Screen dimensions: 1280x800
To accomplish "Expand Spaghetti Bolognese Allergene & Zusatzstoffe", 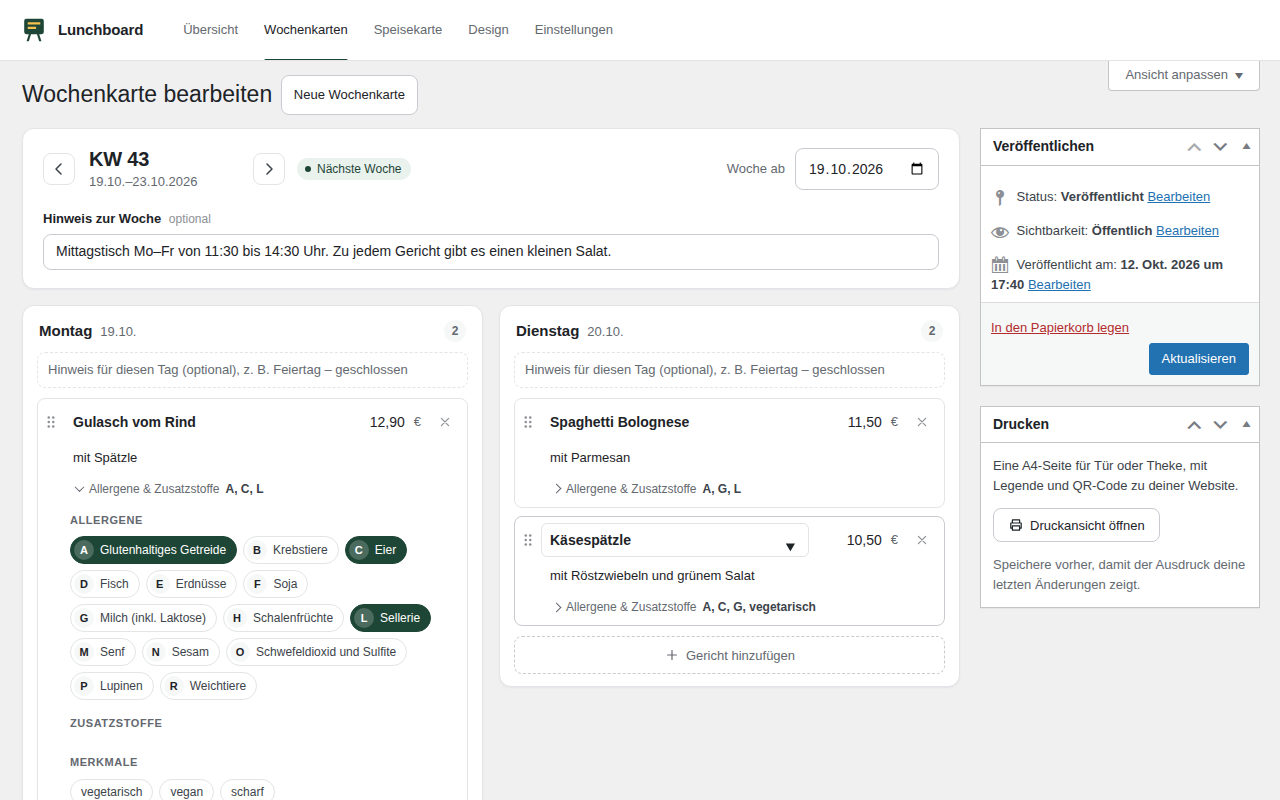I will (646, 489).
